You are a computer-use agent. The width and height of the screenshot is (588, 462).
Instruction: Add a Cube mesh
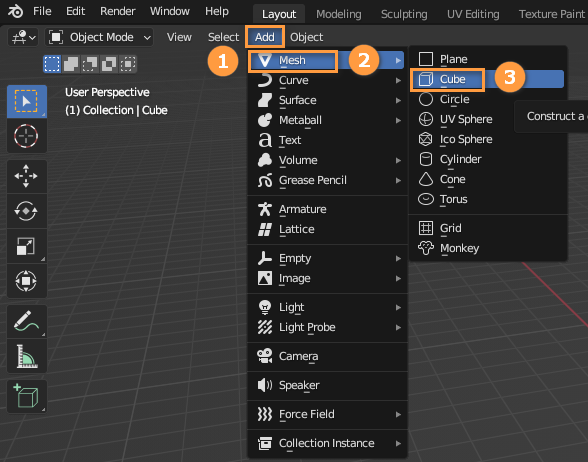pos(488,79)
